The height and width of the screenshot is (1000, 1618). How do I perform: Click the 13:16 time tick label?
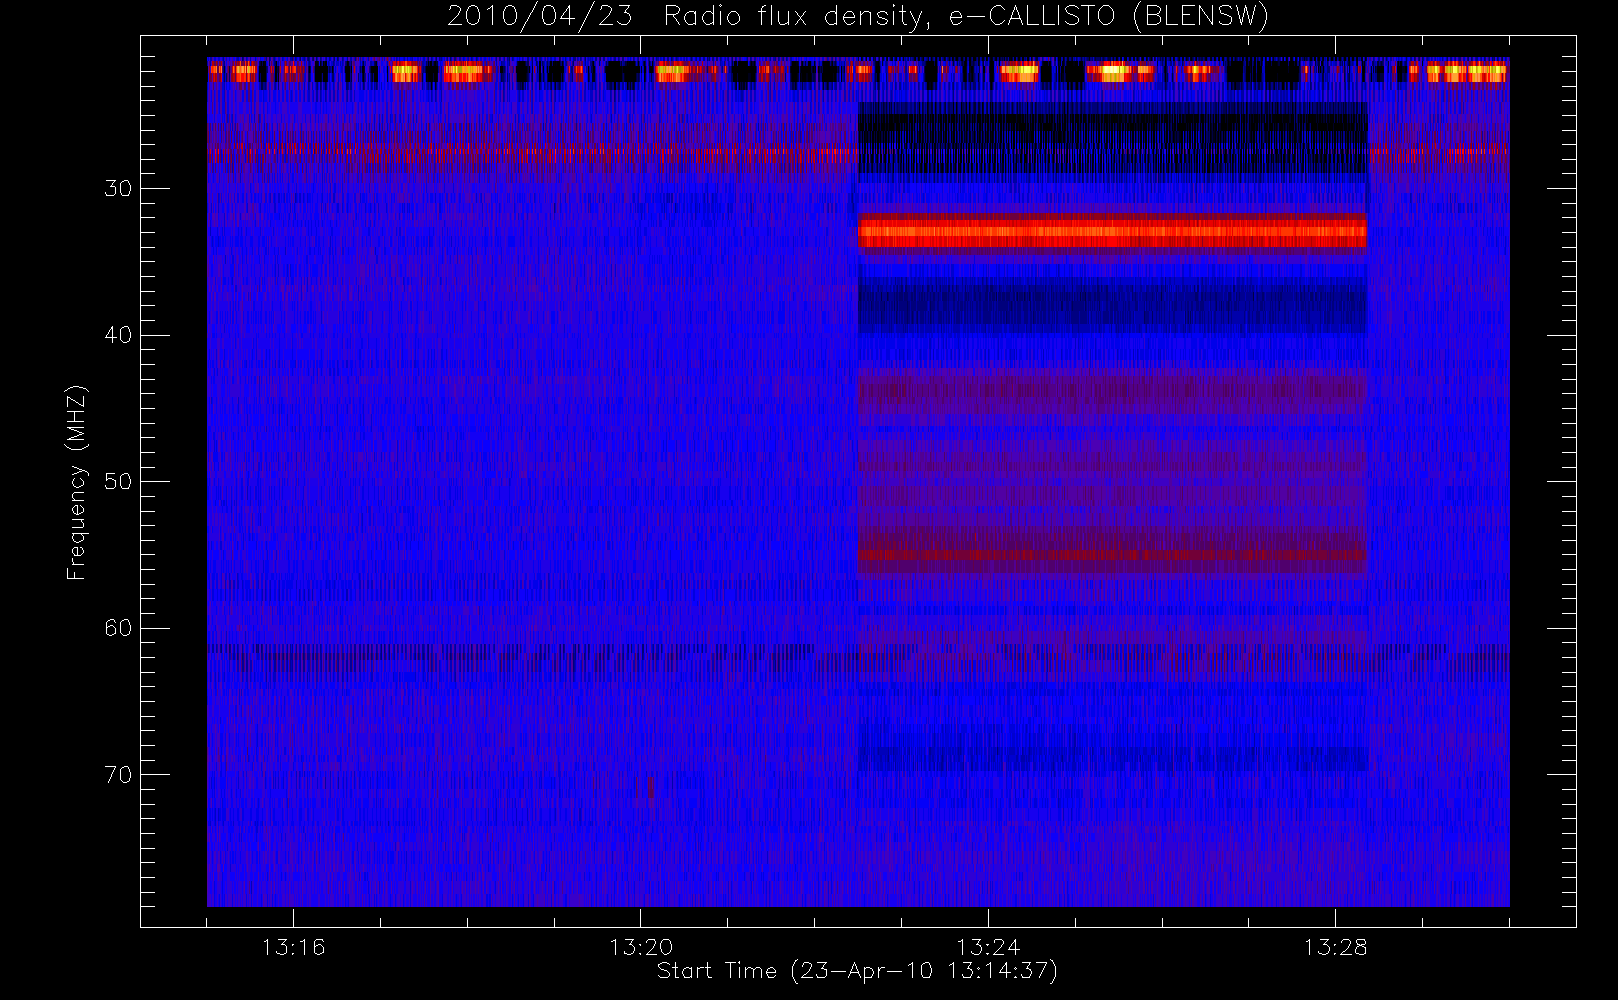coord(293,947)
